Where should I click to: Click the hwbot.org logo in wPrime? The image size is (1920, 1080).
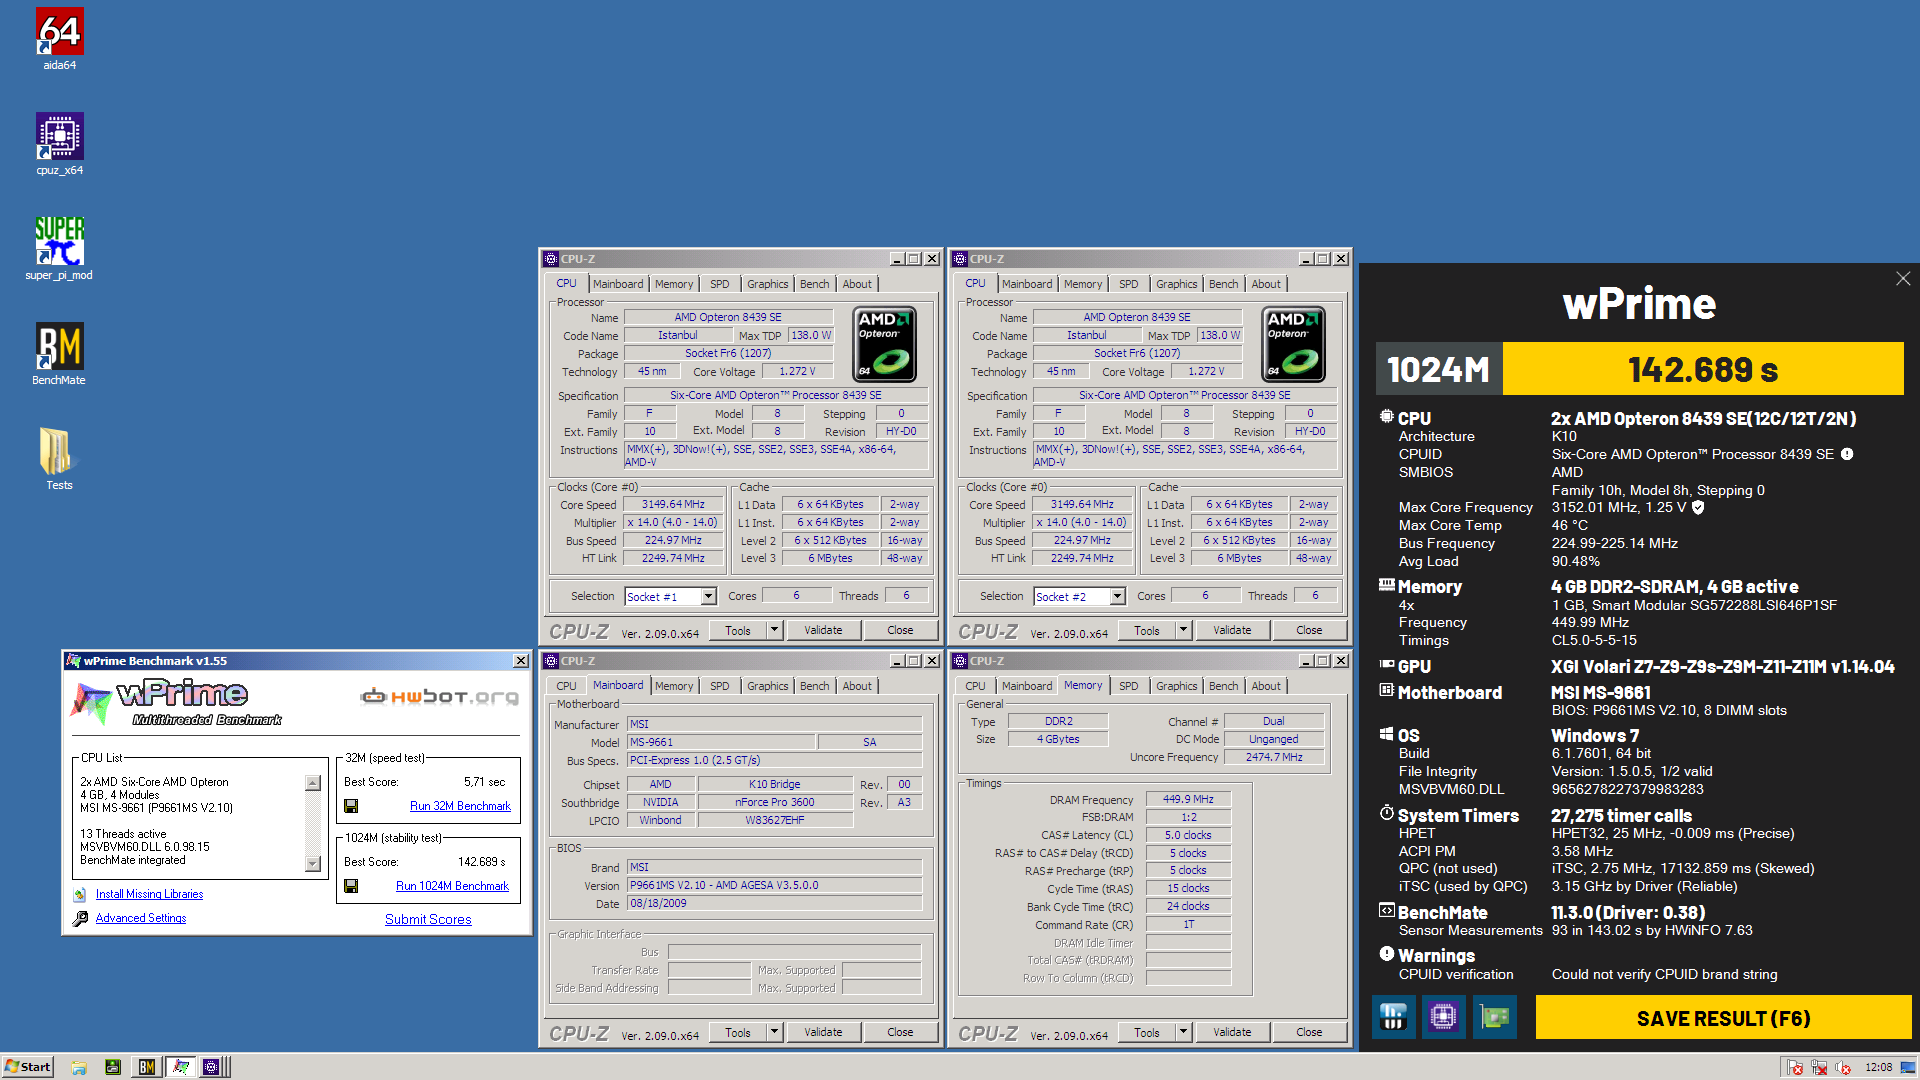(x=440, y=696)
